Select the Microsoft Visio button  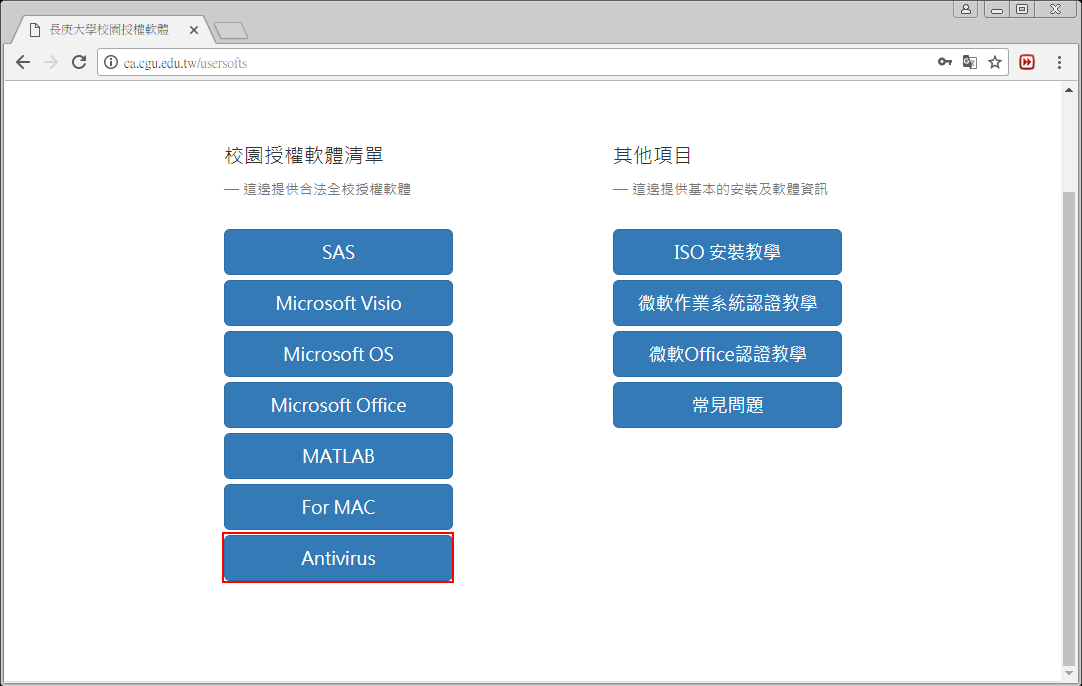pyautogui.click(x=338, y=303)
